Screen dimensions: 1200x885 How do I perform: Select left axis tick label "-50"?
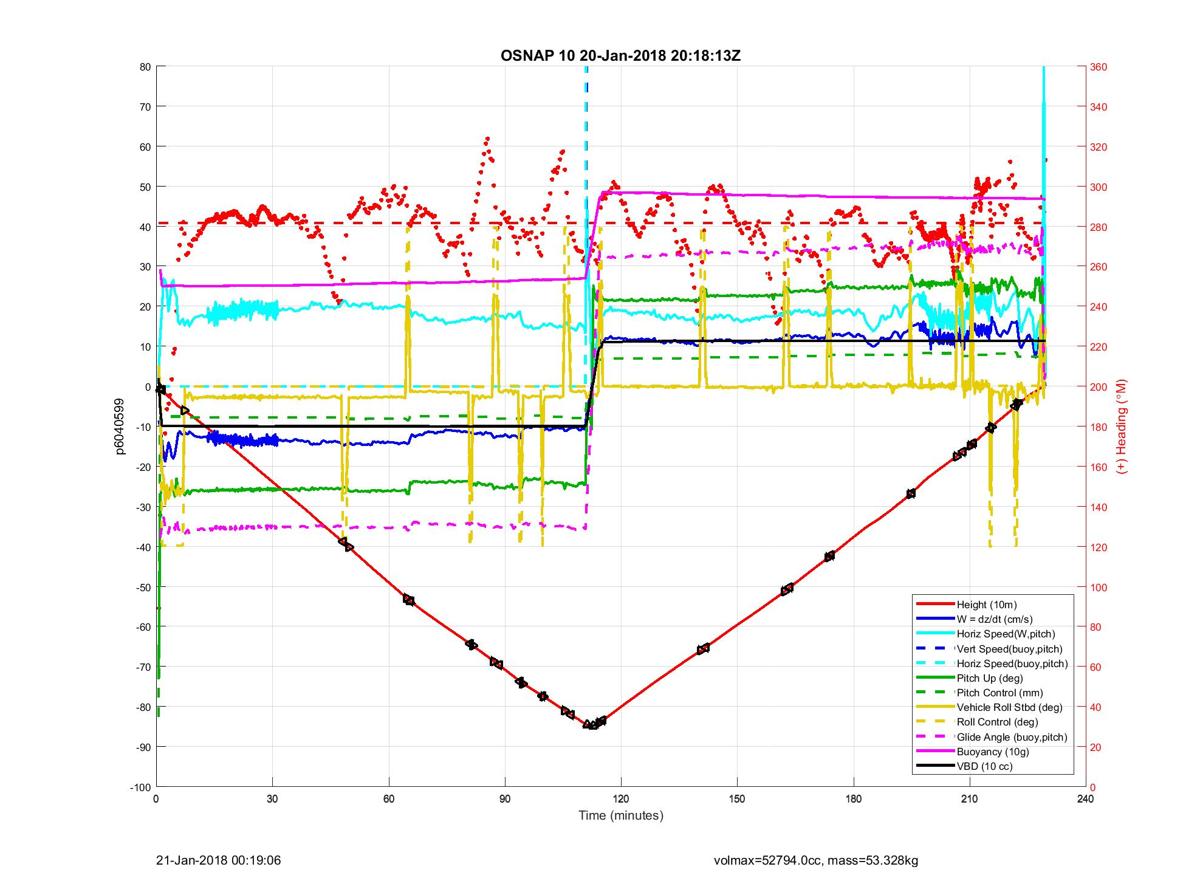click(x=142, y=587)
